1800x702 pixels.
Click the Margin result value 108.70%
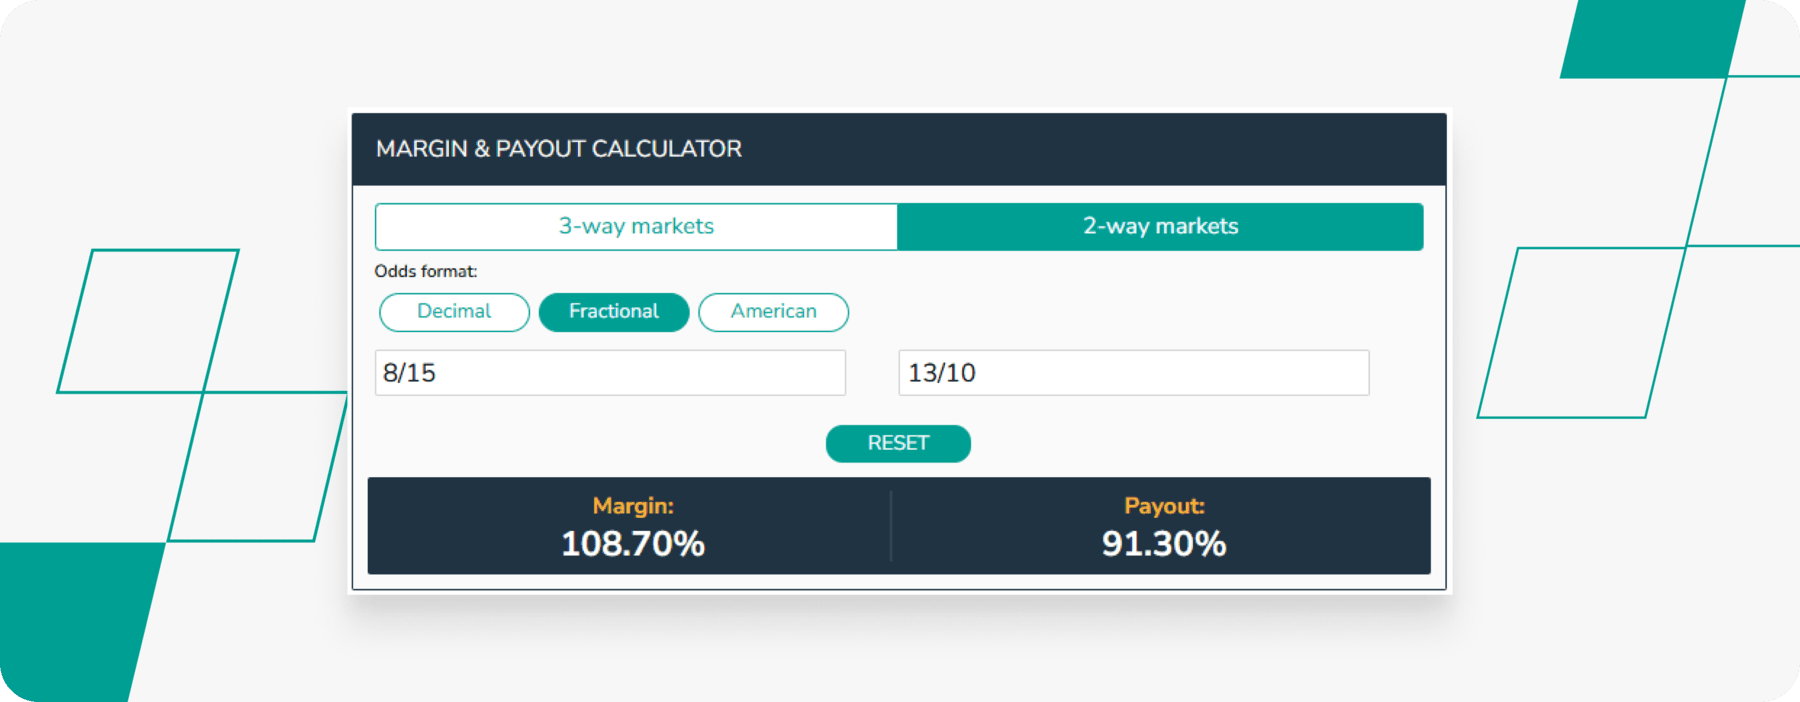(x=633, y=545)
